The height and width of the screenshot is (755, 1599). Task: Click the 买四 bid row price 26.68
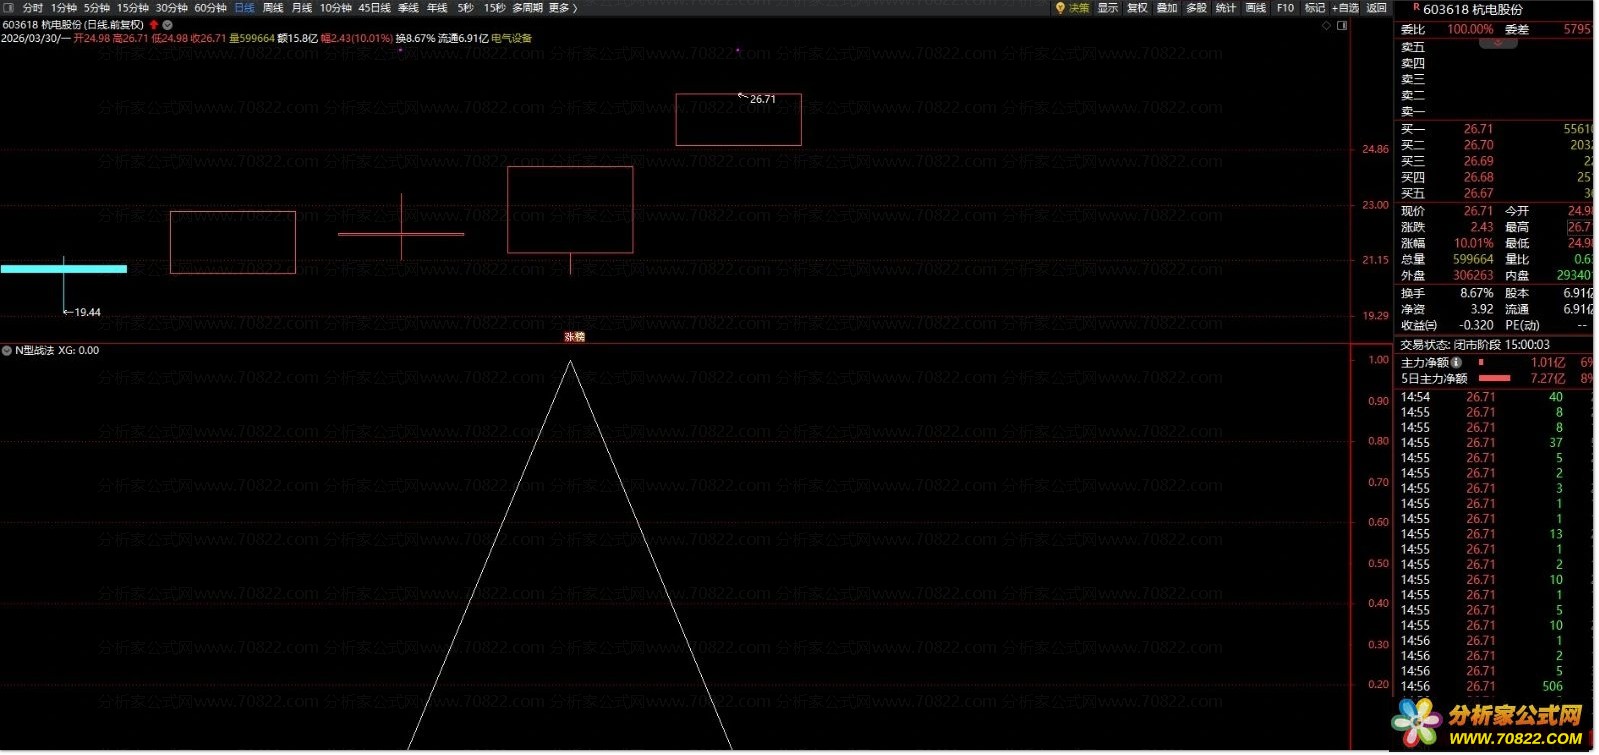pyautogui.click(x=1478, y=177)
